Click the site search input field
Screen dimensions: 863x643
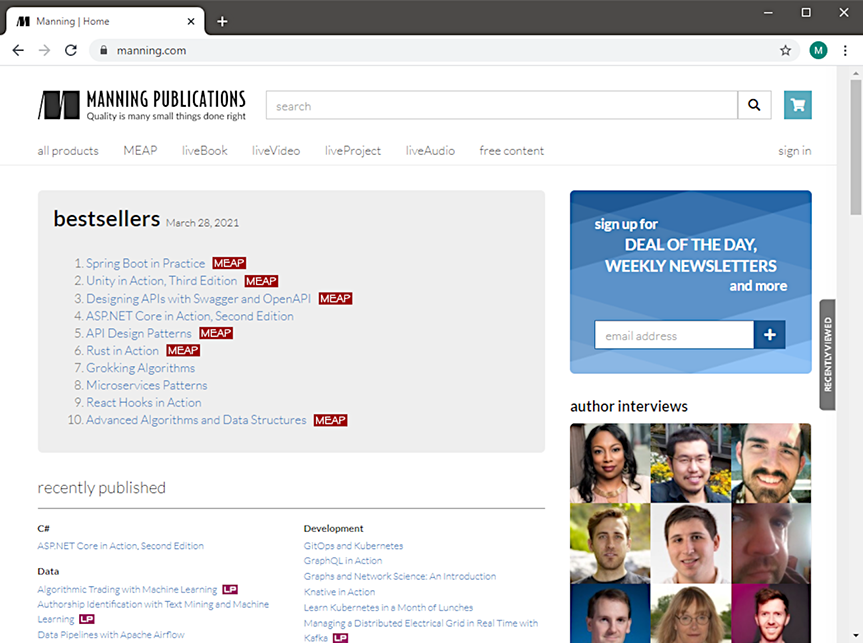click(x=502, y=105)
